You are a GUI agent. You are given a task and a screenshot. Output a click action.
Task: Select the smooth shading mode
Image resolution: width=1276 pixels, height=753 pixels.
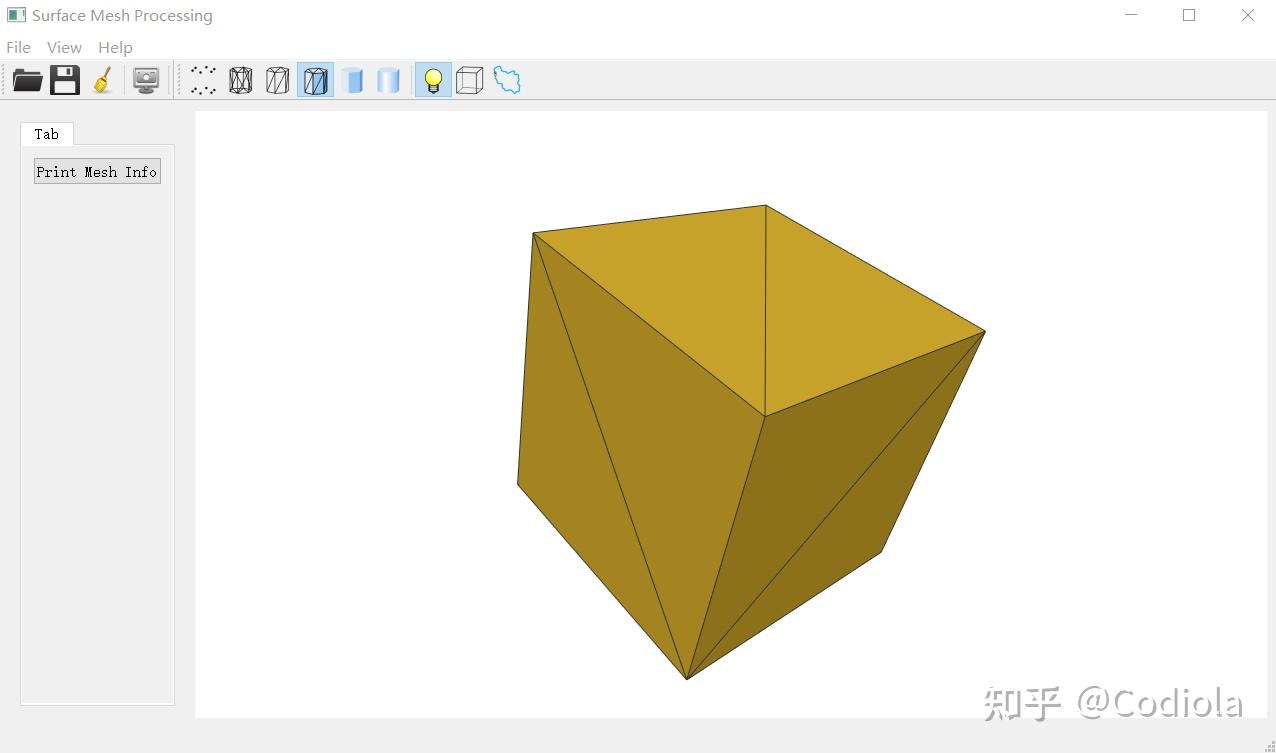tap(389, 80)
